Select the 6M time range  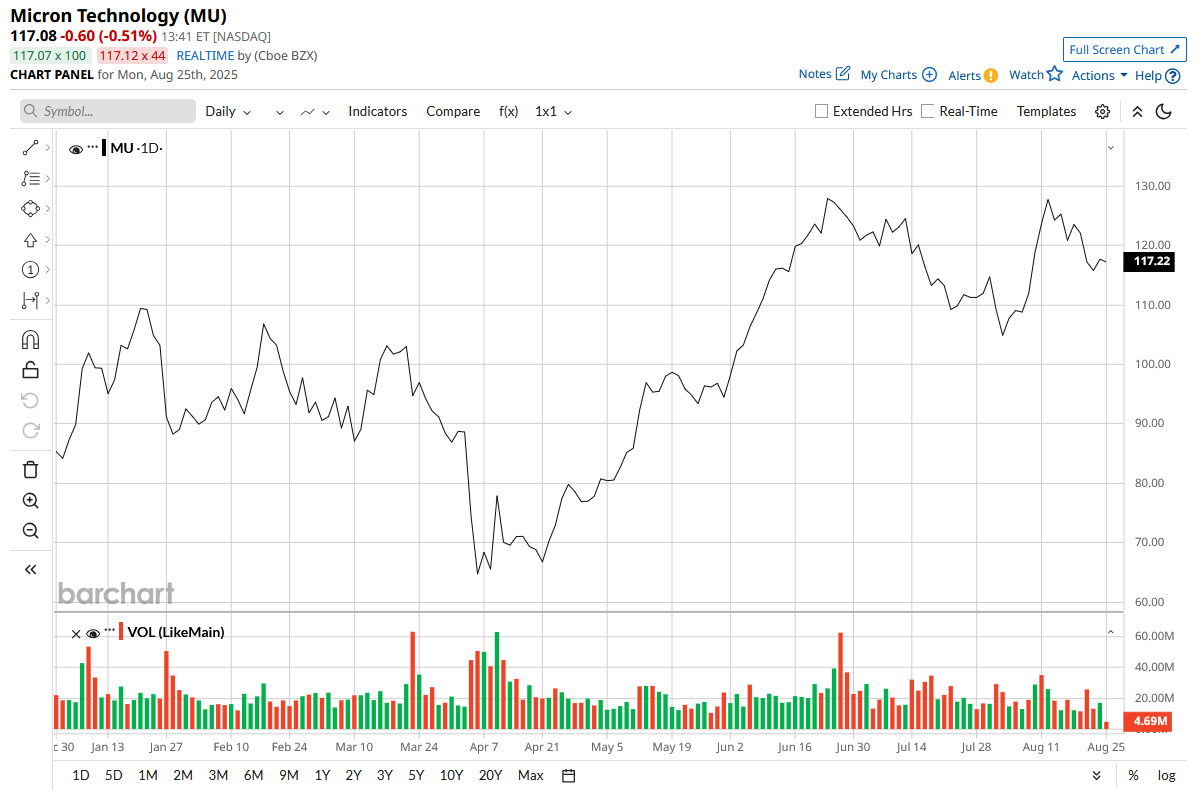pyautogui.click(x=253, y=775)
